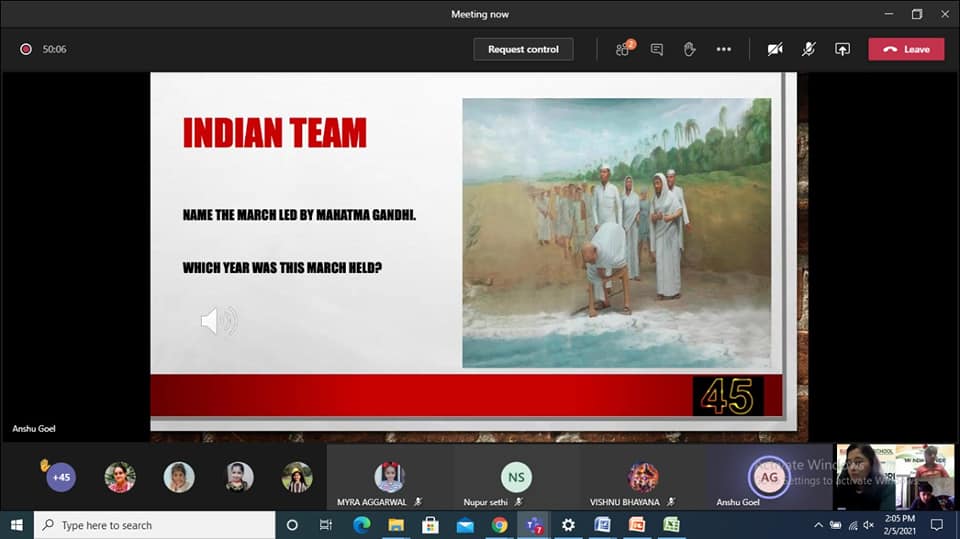Raise your hand in the meeting
The image size is (960, 539).
pyautogui.click(x=689, y=49)
